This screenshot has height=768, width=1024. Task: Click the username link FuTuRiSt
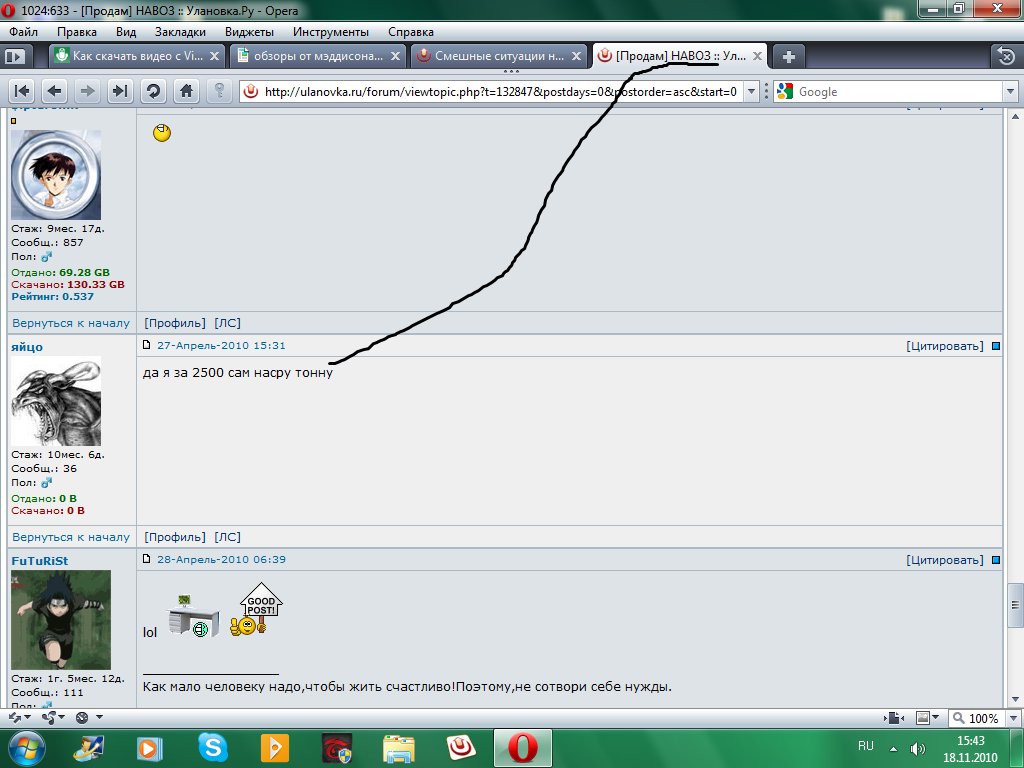39,561
